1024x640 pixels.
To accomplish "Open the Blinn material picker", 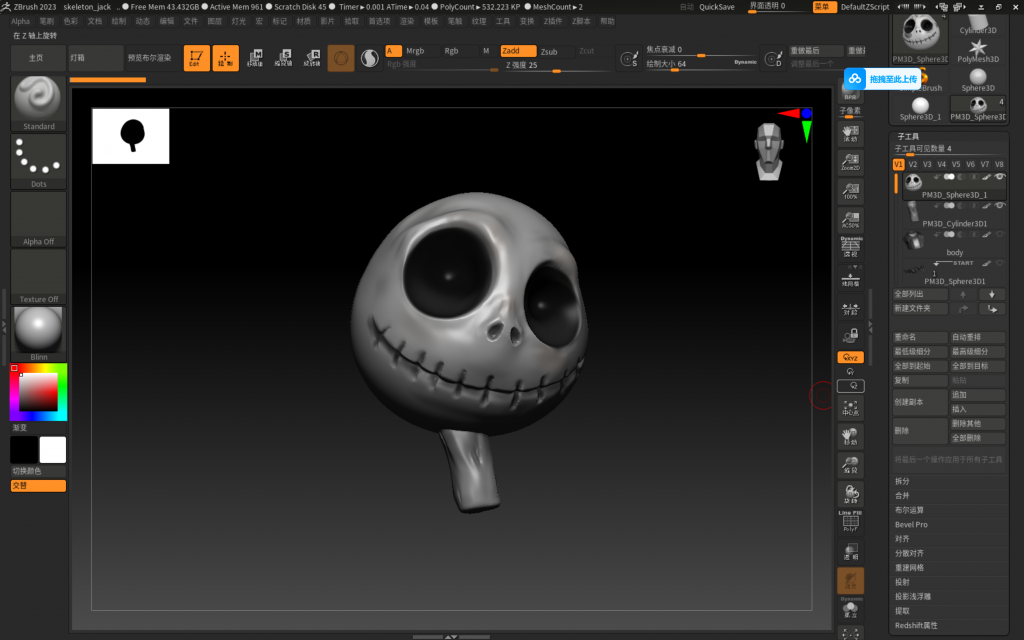I will 39,333.
